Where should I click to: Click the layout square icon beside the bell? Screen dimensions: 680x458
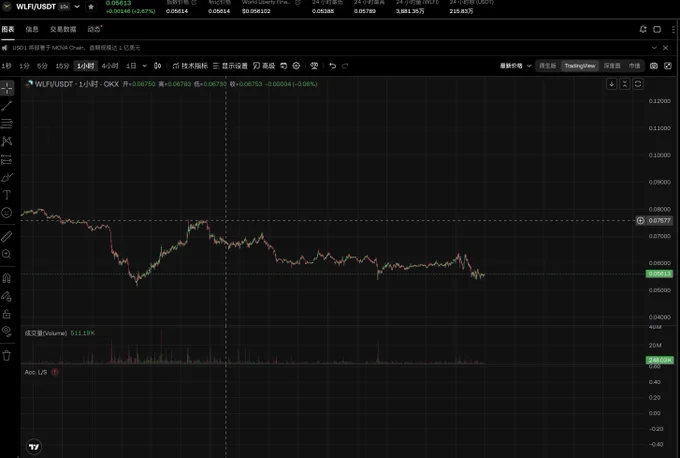(657, 29)
